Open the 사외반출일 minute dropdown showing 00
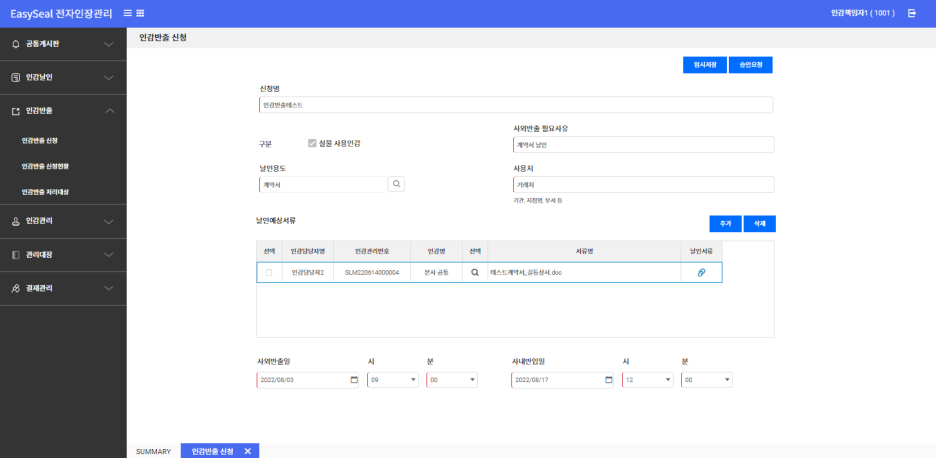Image resolution: width=936 pixels, height=458 pixels. 452,380
